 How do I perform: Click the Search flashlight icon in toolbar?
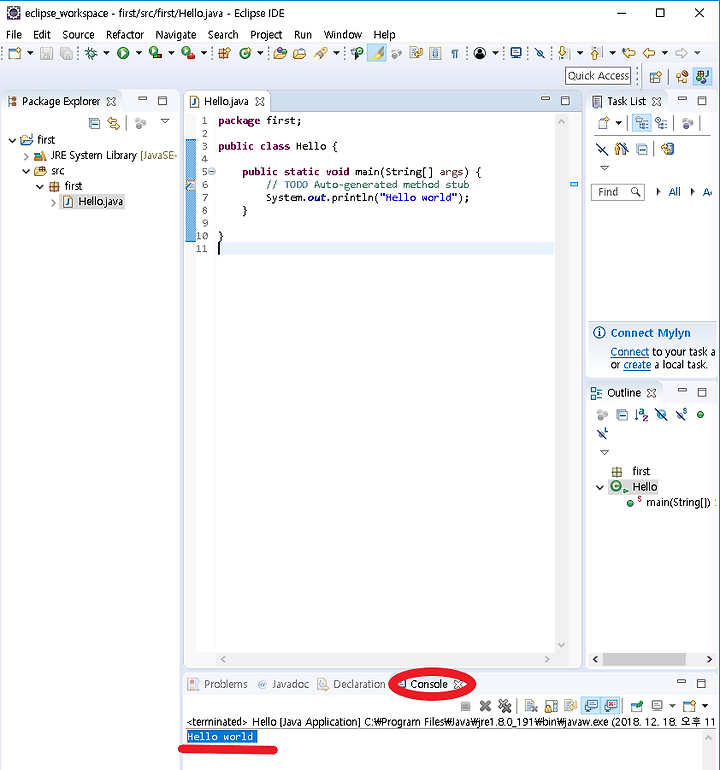[x=320, y=53]
